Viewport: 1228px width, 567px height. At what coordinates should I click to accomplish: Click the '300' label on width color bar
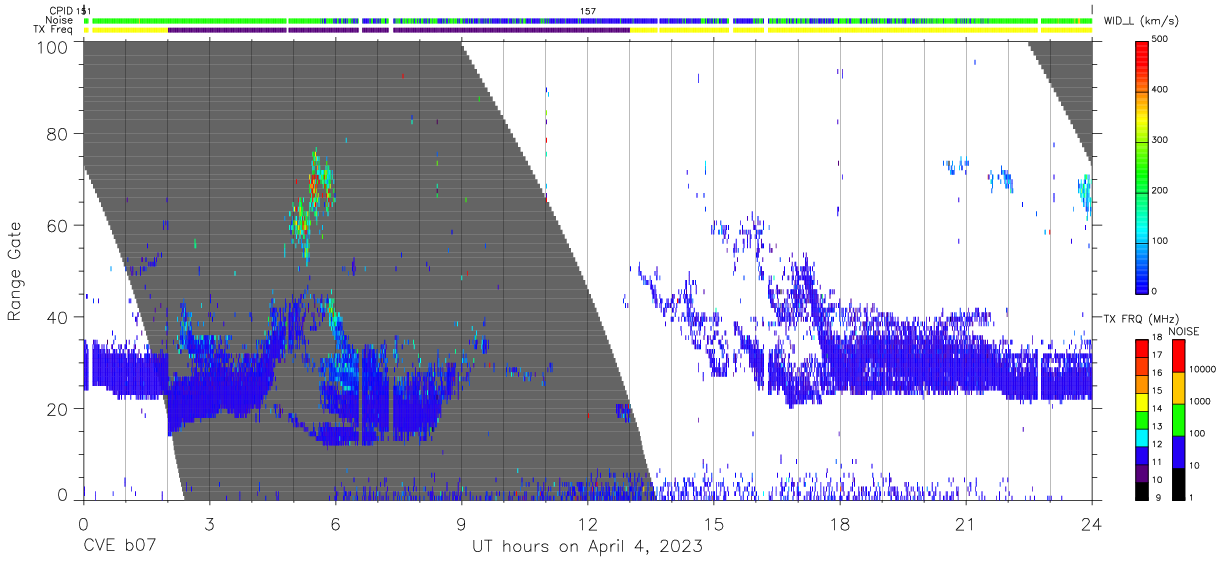point(1161,140)
